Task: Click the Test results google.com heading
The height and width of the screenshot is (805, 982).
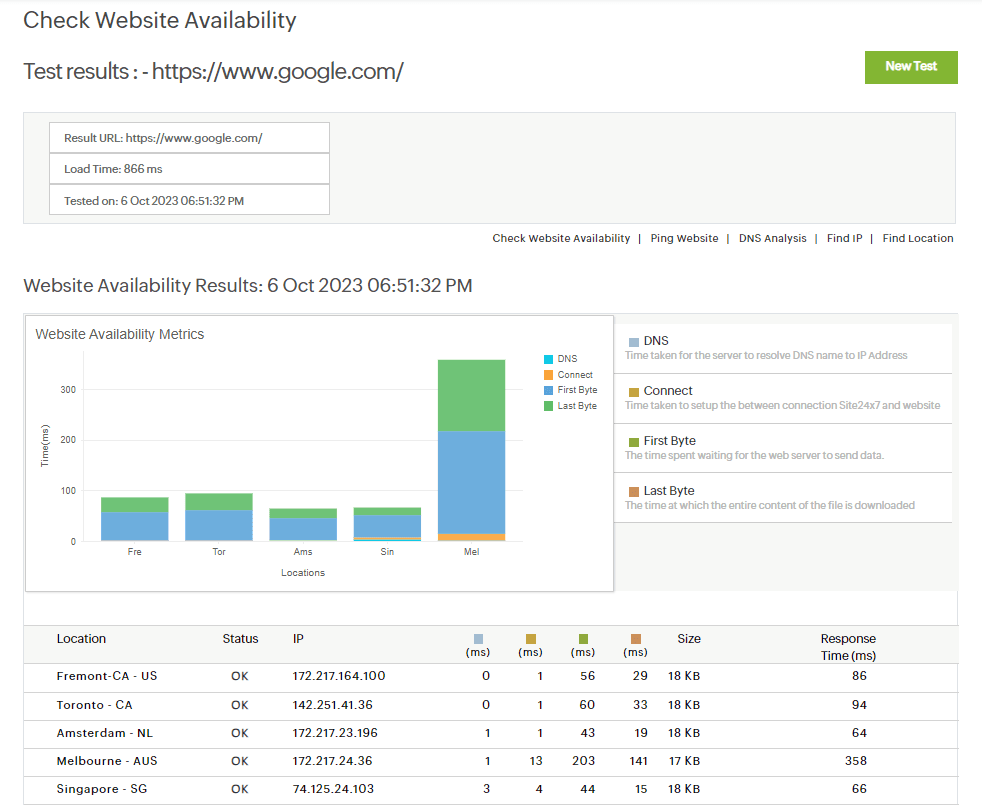Action: pyautogui.click(x=214, y=72)
